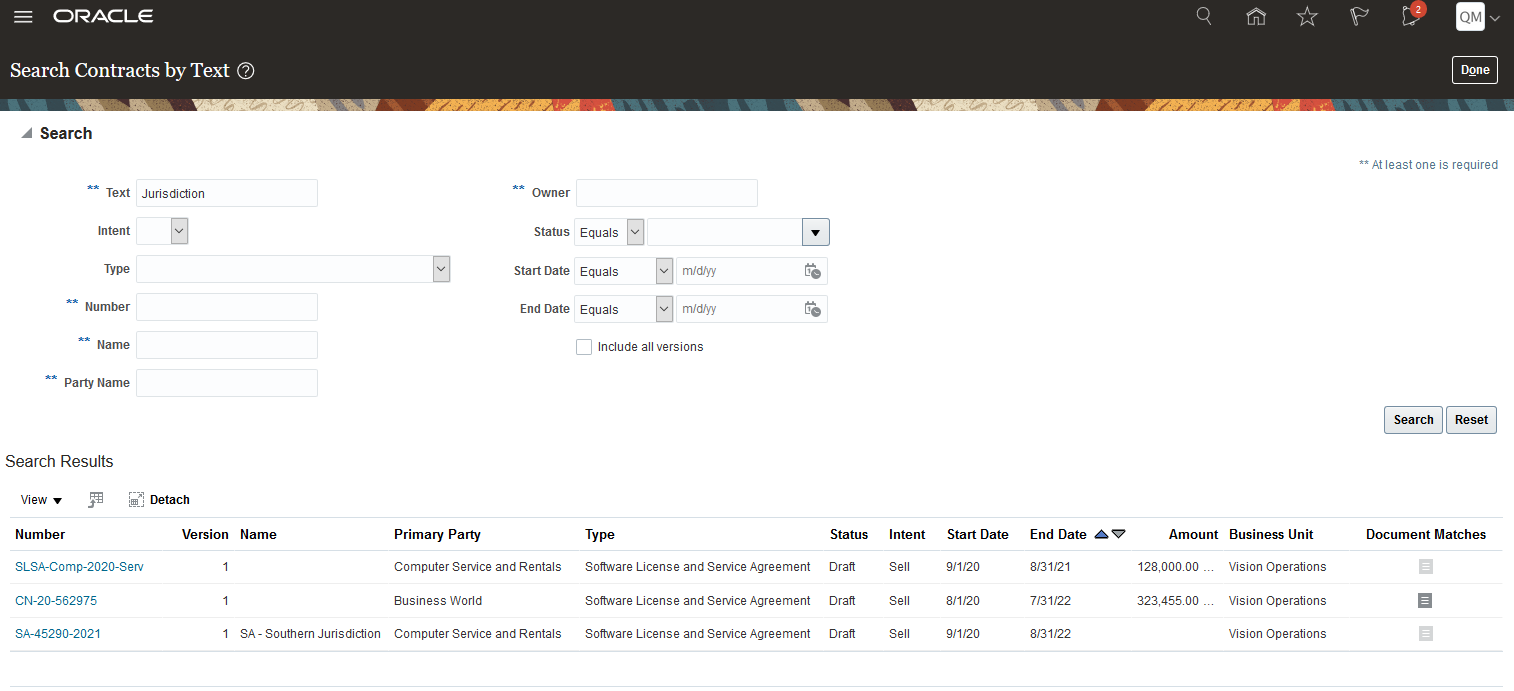Image resolution: width=1514 pixels, height=691 pixels.
Task: Open the Watchlist flag icon
Action: (x=1358, y=16)
